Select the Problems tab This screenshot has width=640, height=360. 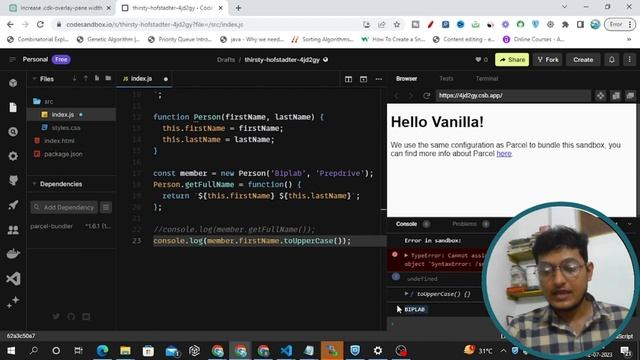click(464, 224)
